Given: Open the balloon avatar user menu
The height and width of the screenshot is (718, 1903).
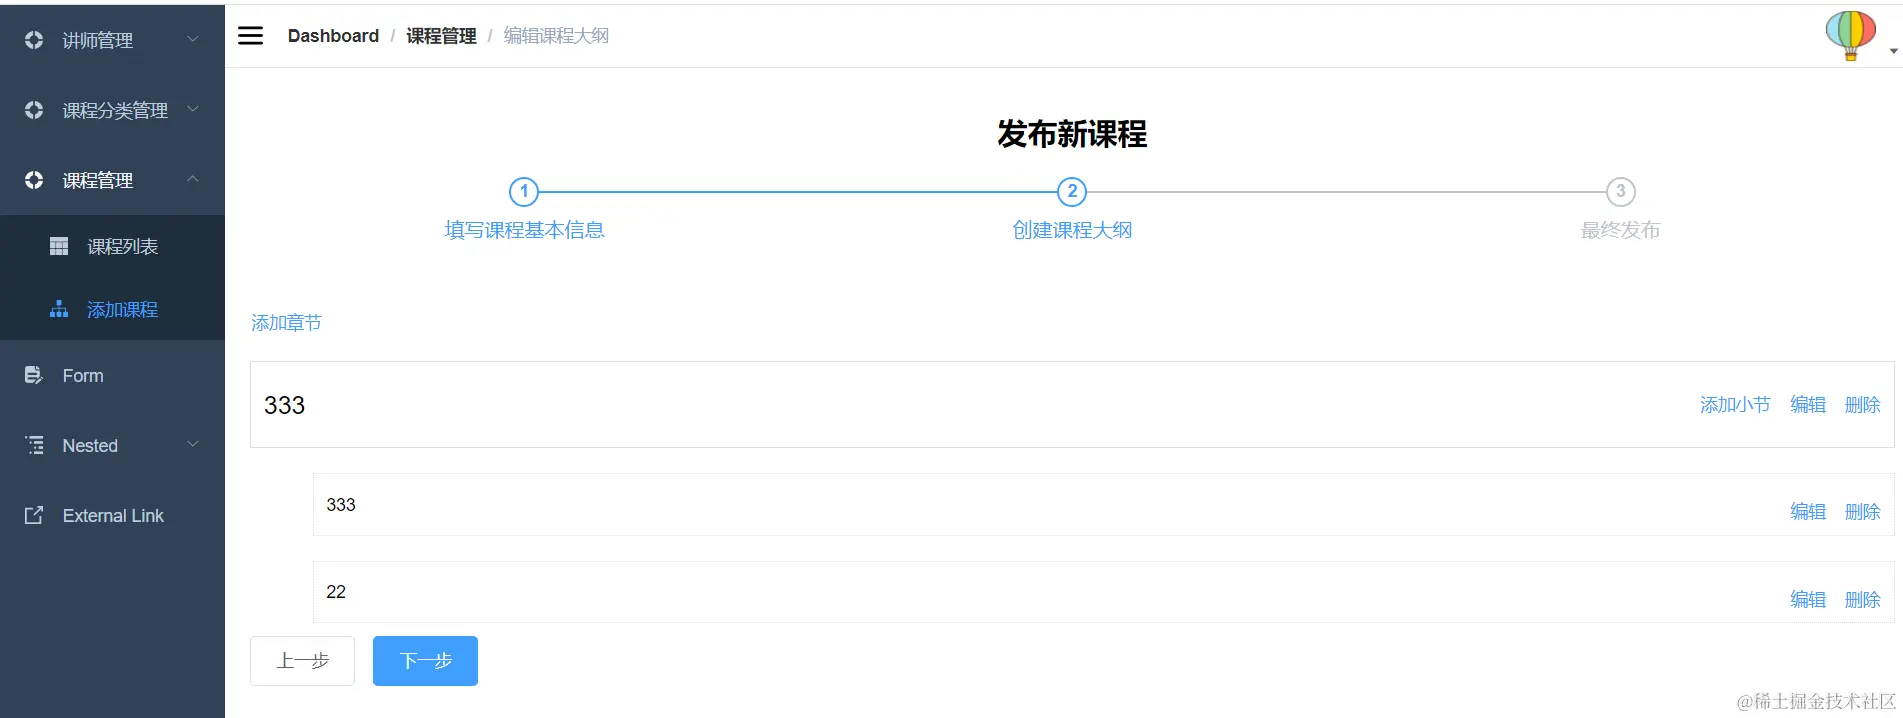Looking at the screenshot, I should (x=1850, y=36).
